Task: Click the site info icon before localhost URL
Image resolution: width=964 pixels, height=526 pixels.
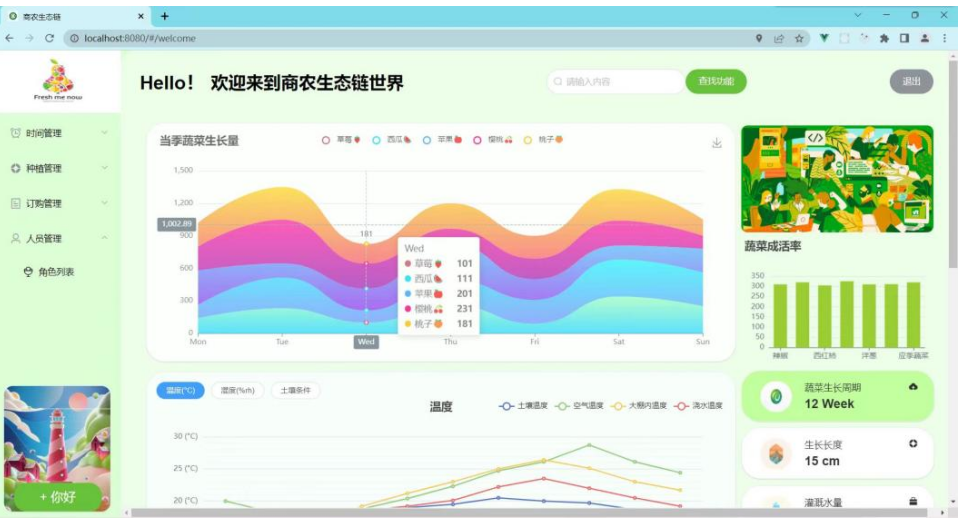Action: point(74,38)
